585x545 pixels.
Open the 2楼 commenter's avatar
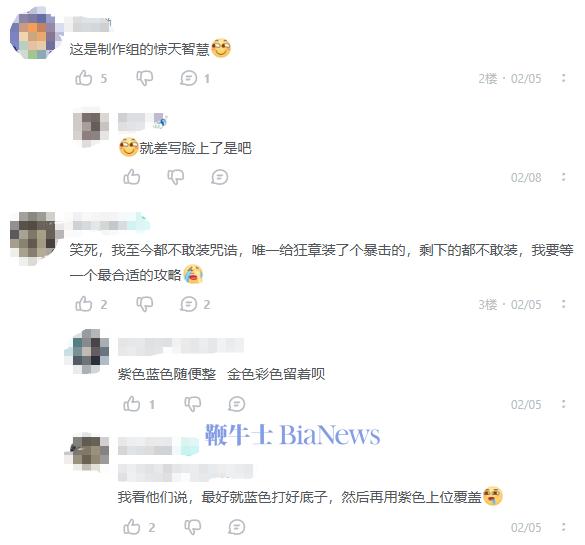point(34,34)
